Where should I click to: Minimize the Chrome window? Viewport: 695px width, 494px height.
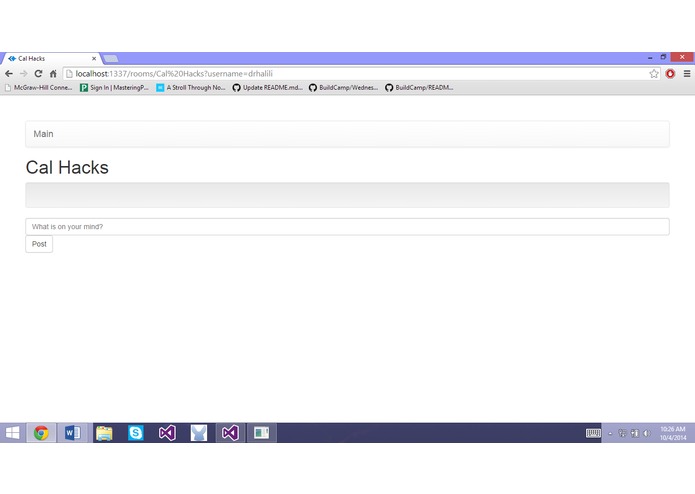pyautogui.click(x=650, y=58)
